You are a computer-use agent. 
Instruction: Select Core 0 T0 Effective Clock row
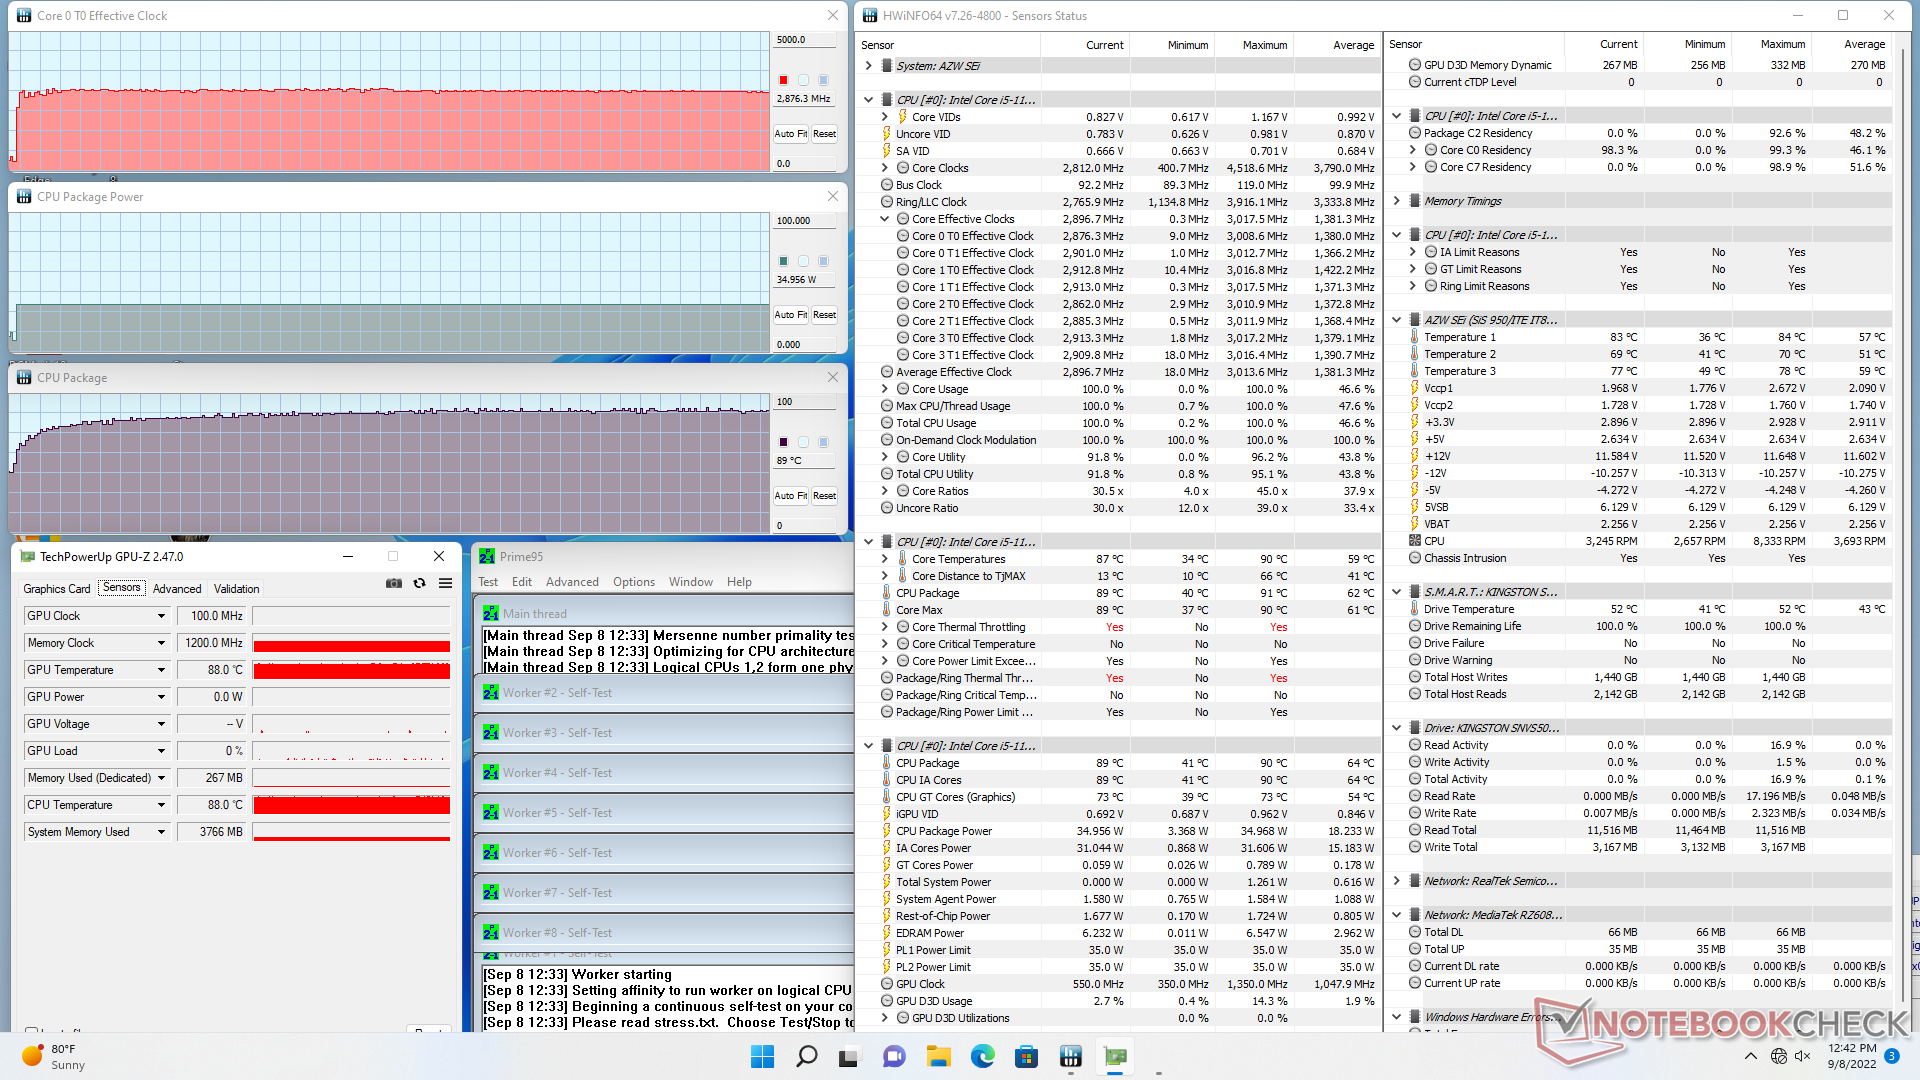click(972, 236)
